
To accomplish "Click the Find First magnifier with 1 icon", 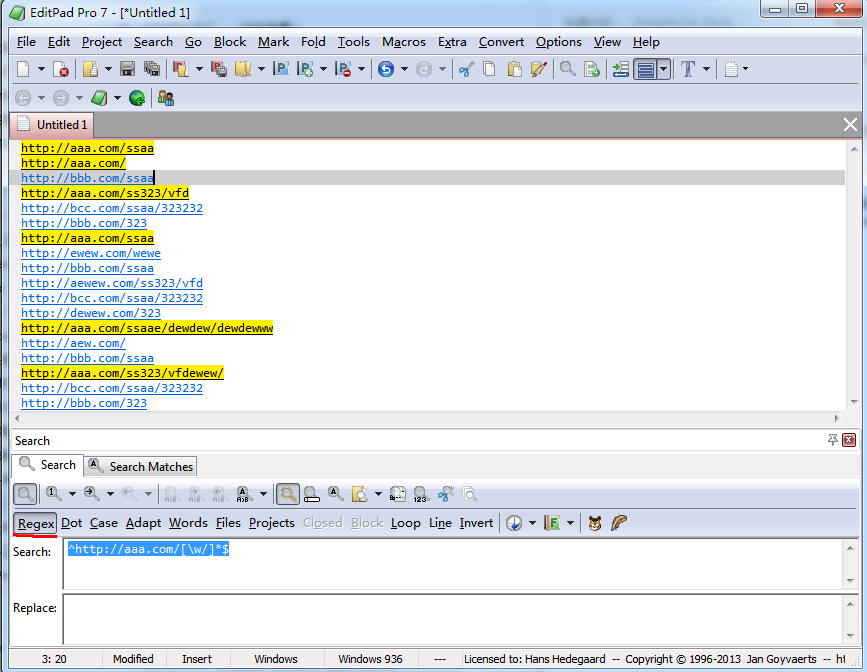I will coord(54,493).
